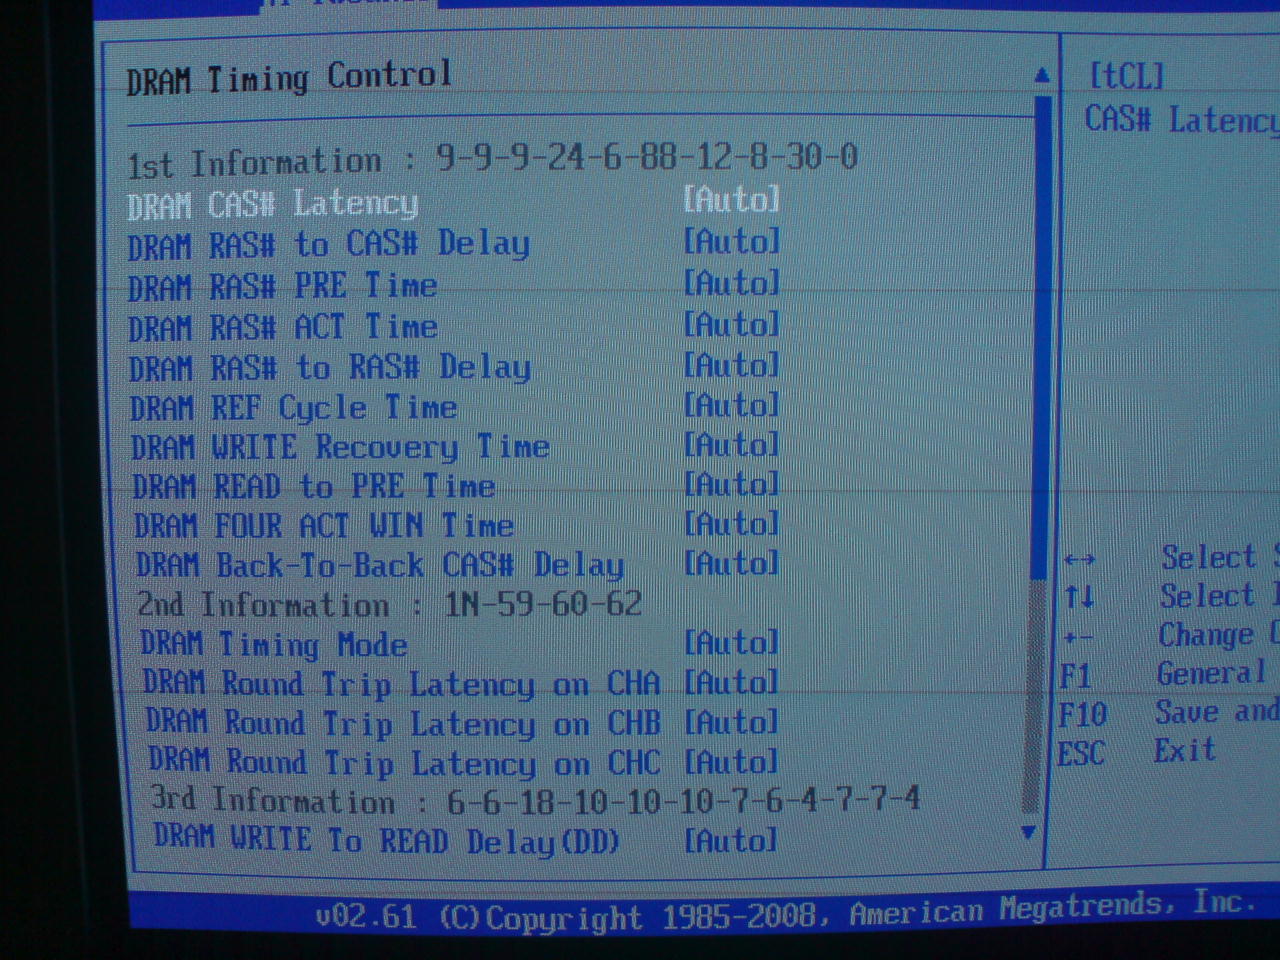Click the ESC Exit key hint
The width and height of the screenshot is (1280, 960).
[1136, 751]
